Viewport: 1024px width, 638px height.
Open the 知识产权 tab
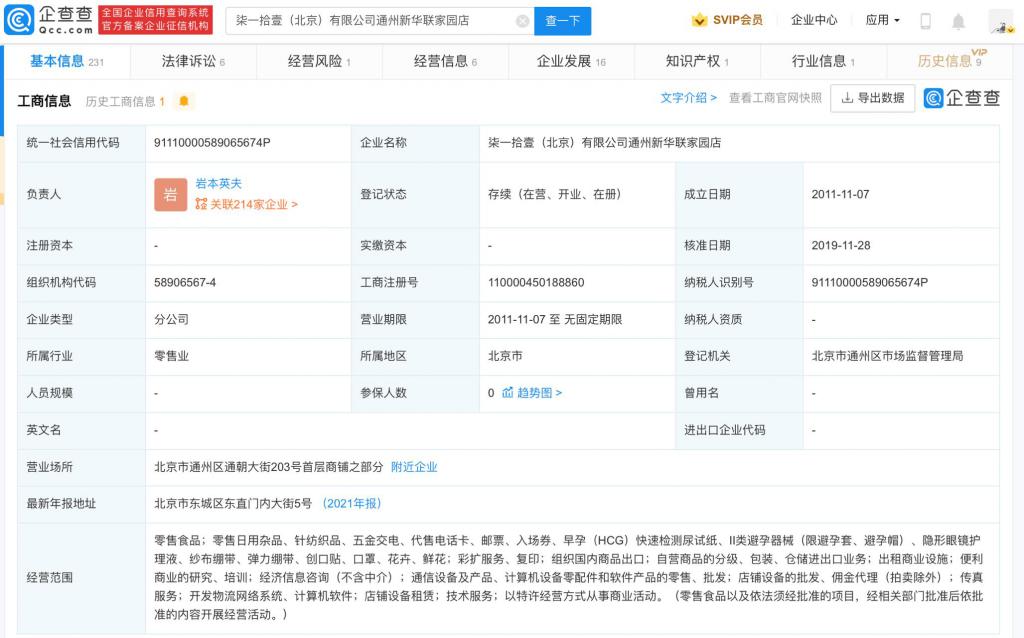coord(696,61)
